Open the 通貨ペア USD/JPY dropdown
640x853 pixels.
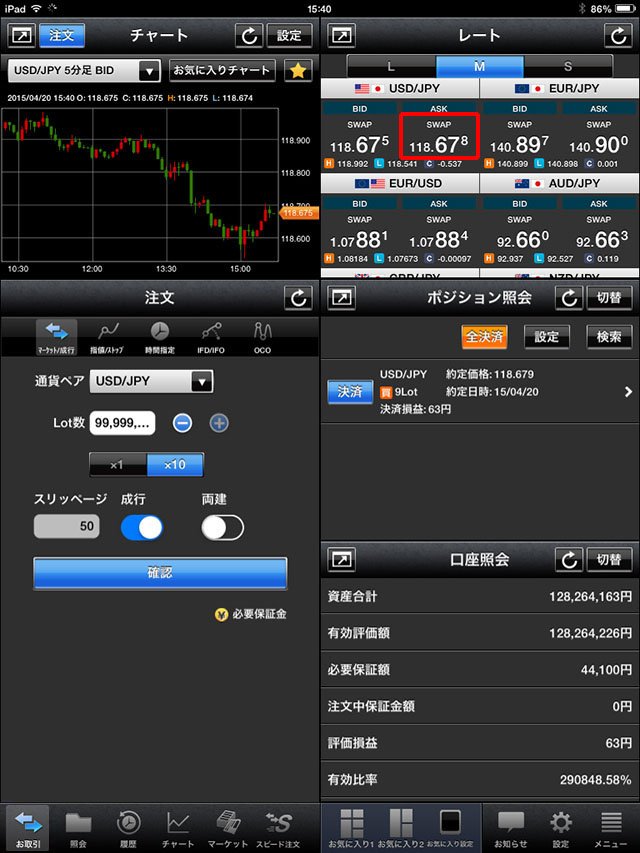click(x=152, y=381)
